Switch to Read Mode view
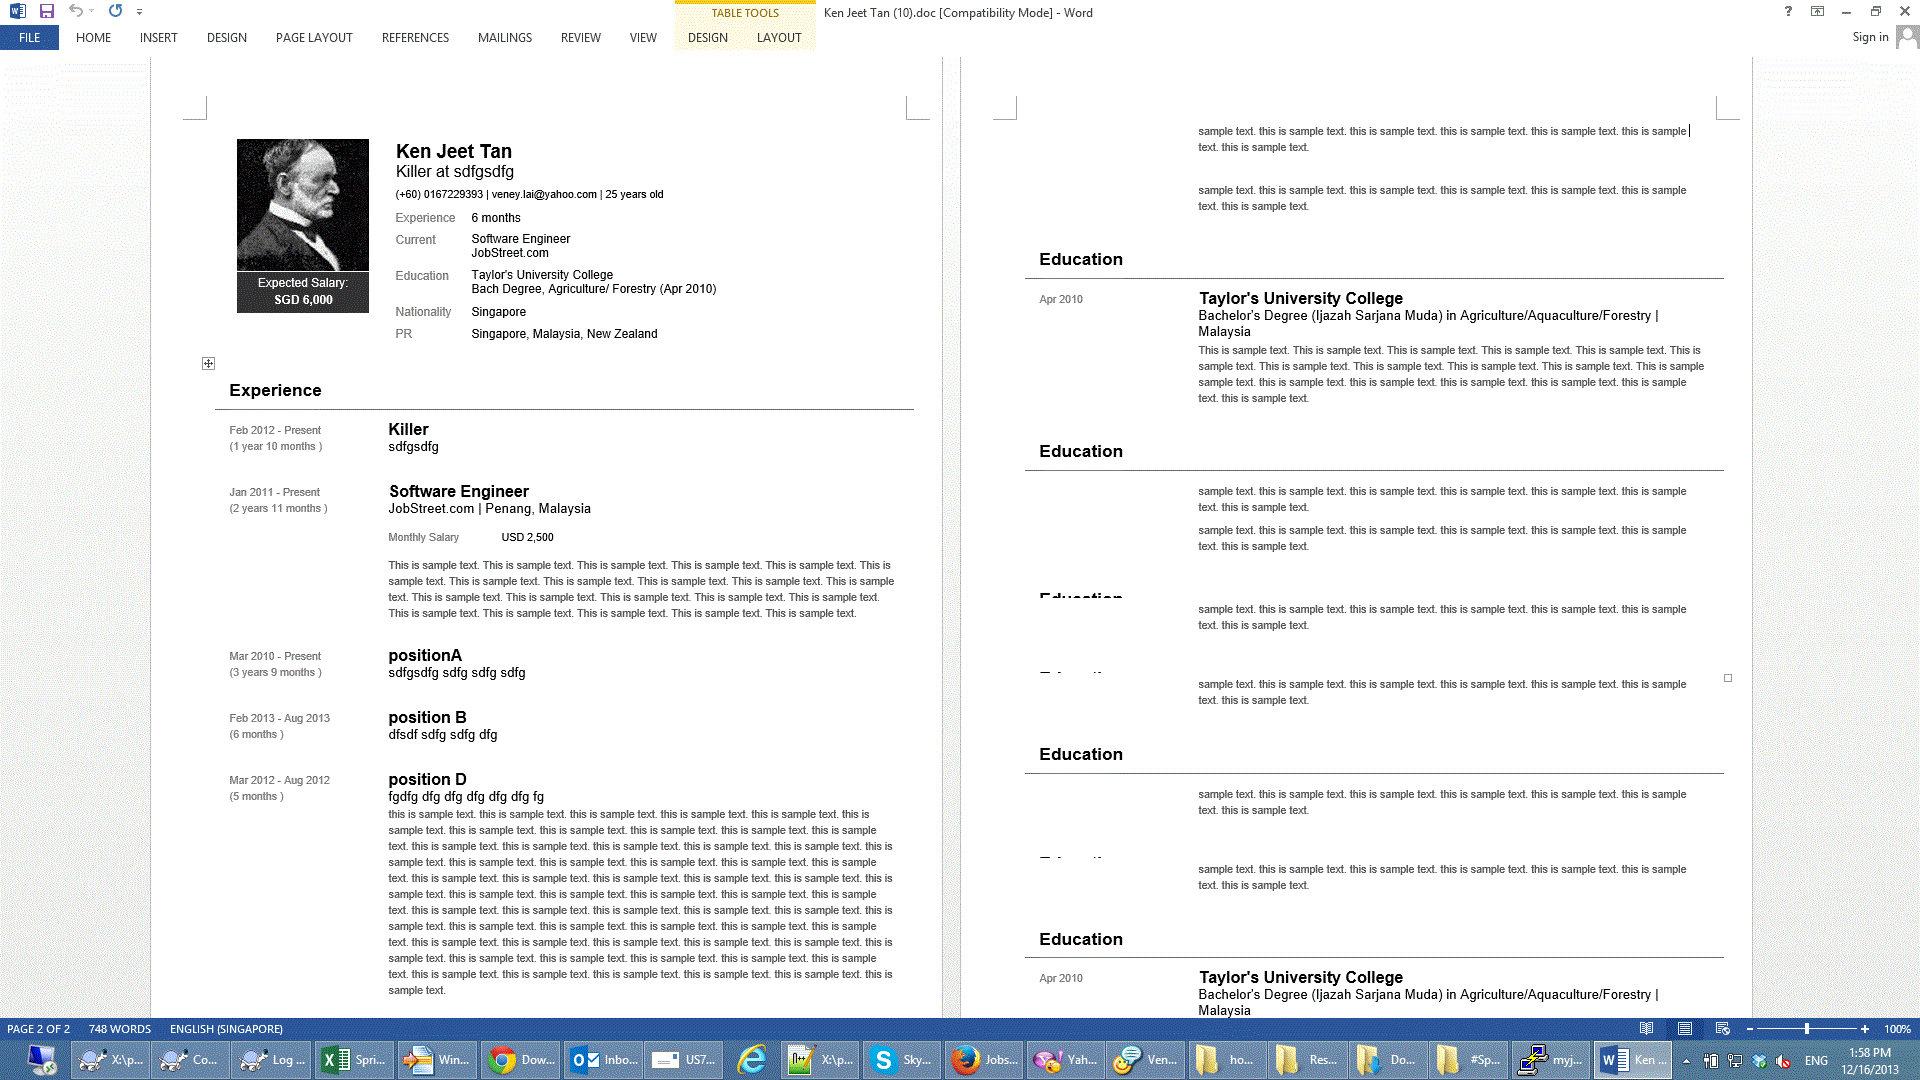This screenshot has height=1080, width=1920. click(1646, 1029)
